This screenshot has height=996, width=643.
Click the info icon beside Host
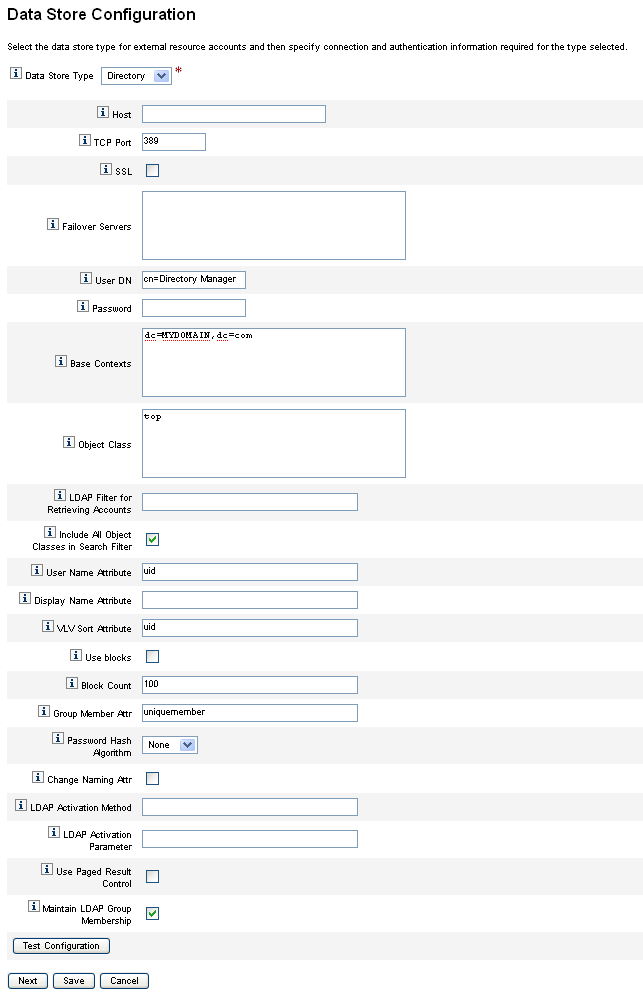pyautogui.click(x=103, y=112)
